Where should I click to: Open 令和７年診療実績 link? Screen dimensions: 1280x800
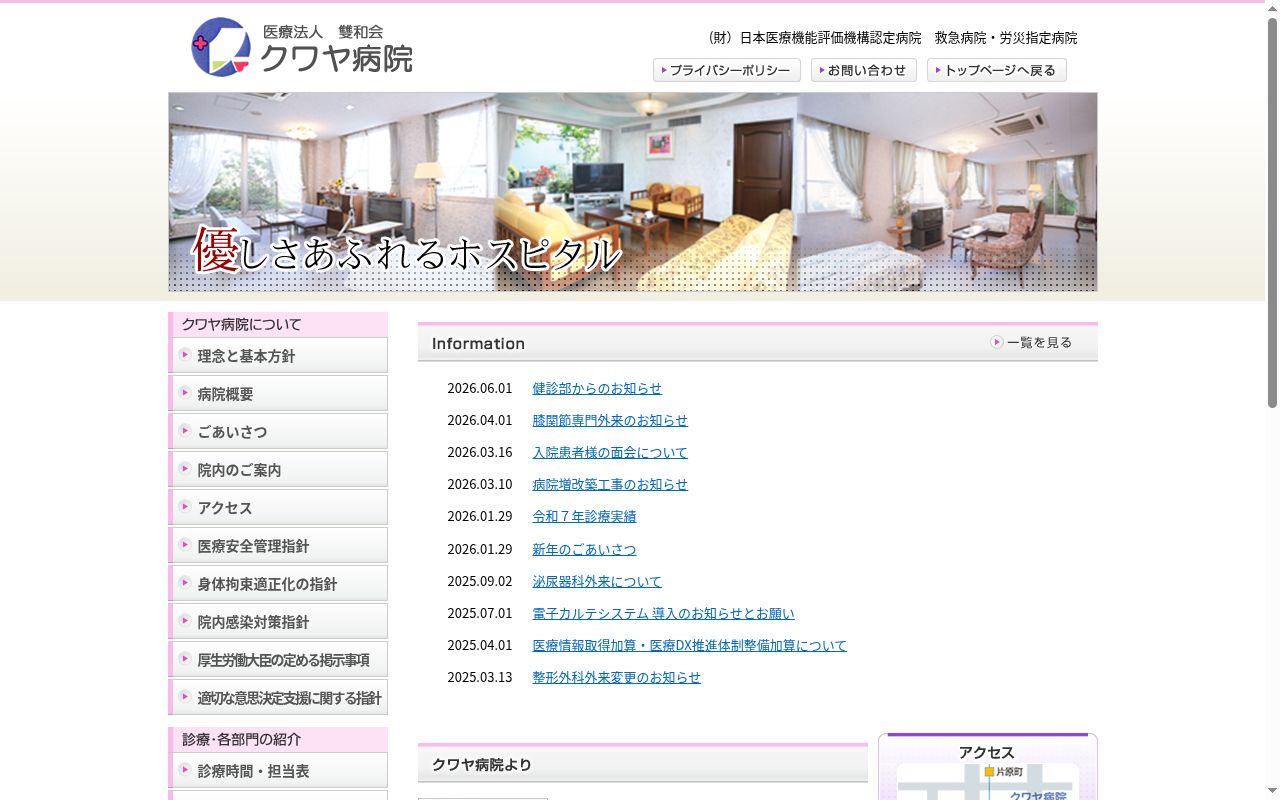pos(584,516)
